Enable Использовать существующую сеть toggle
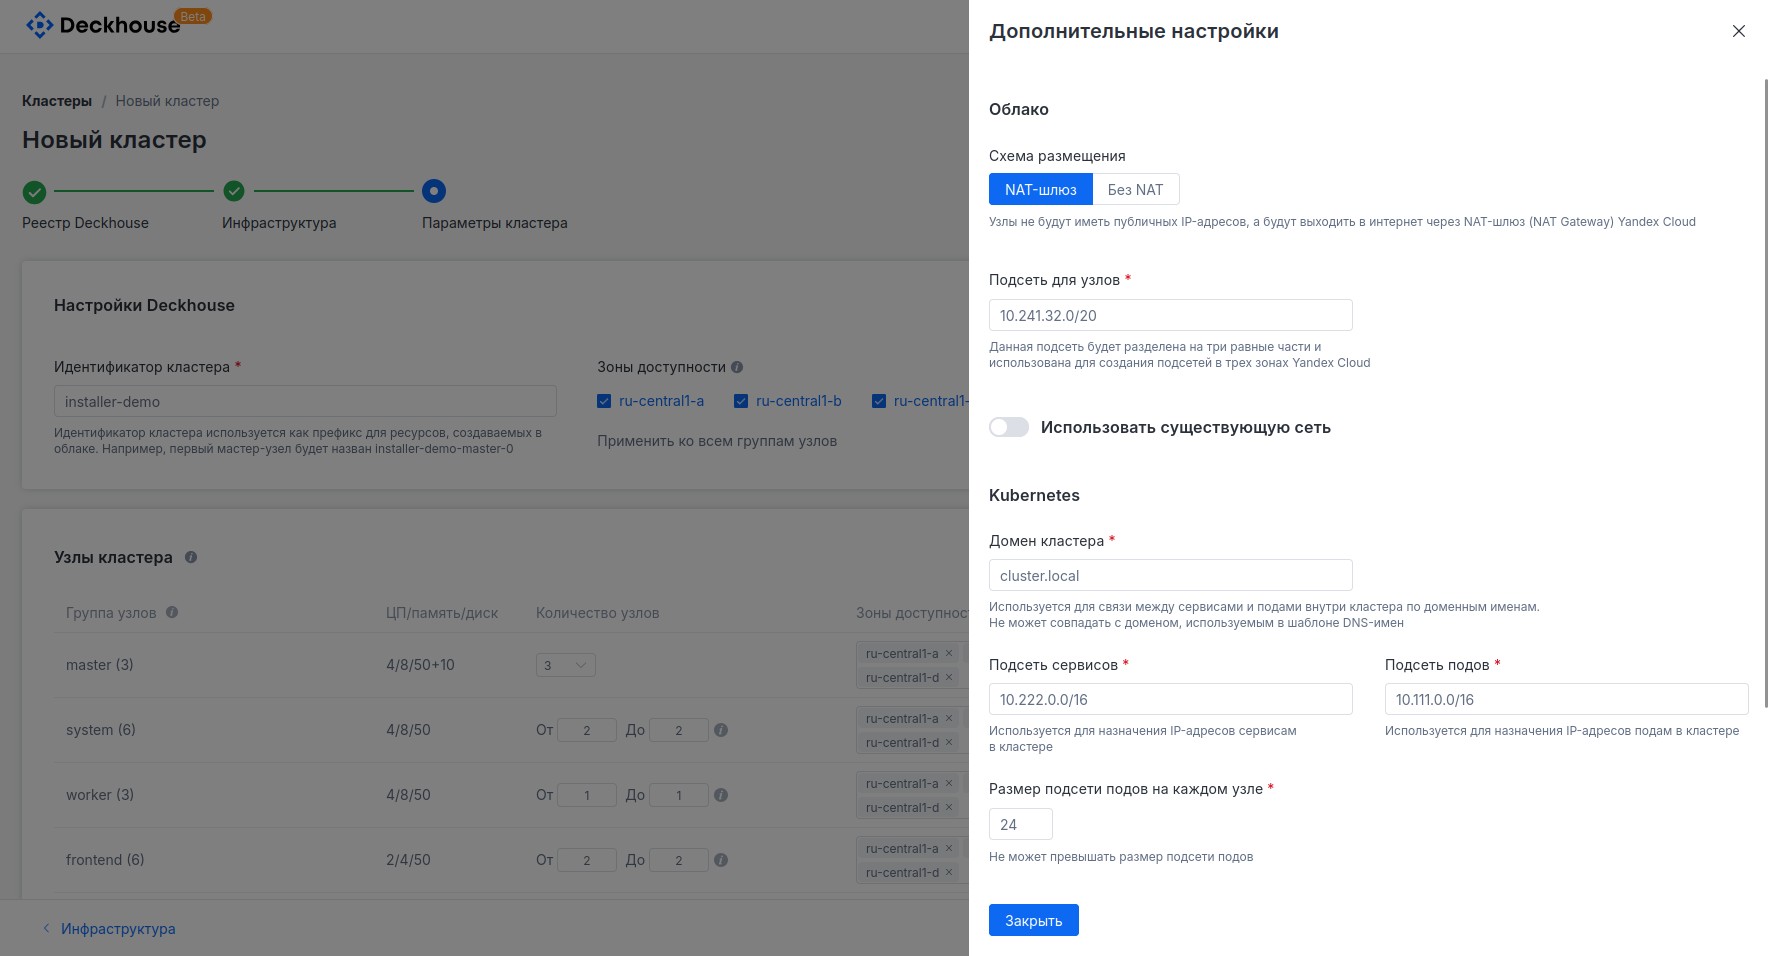Screen dimensions: 1769x956 pyautogui.click(x=1009, y=427)
